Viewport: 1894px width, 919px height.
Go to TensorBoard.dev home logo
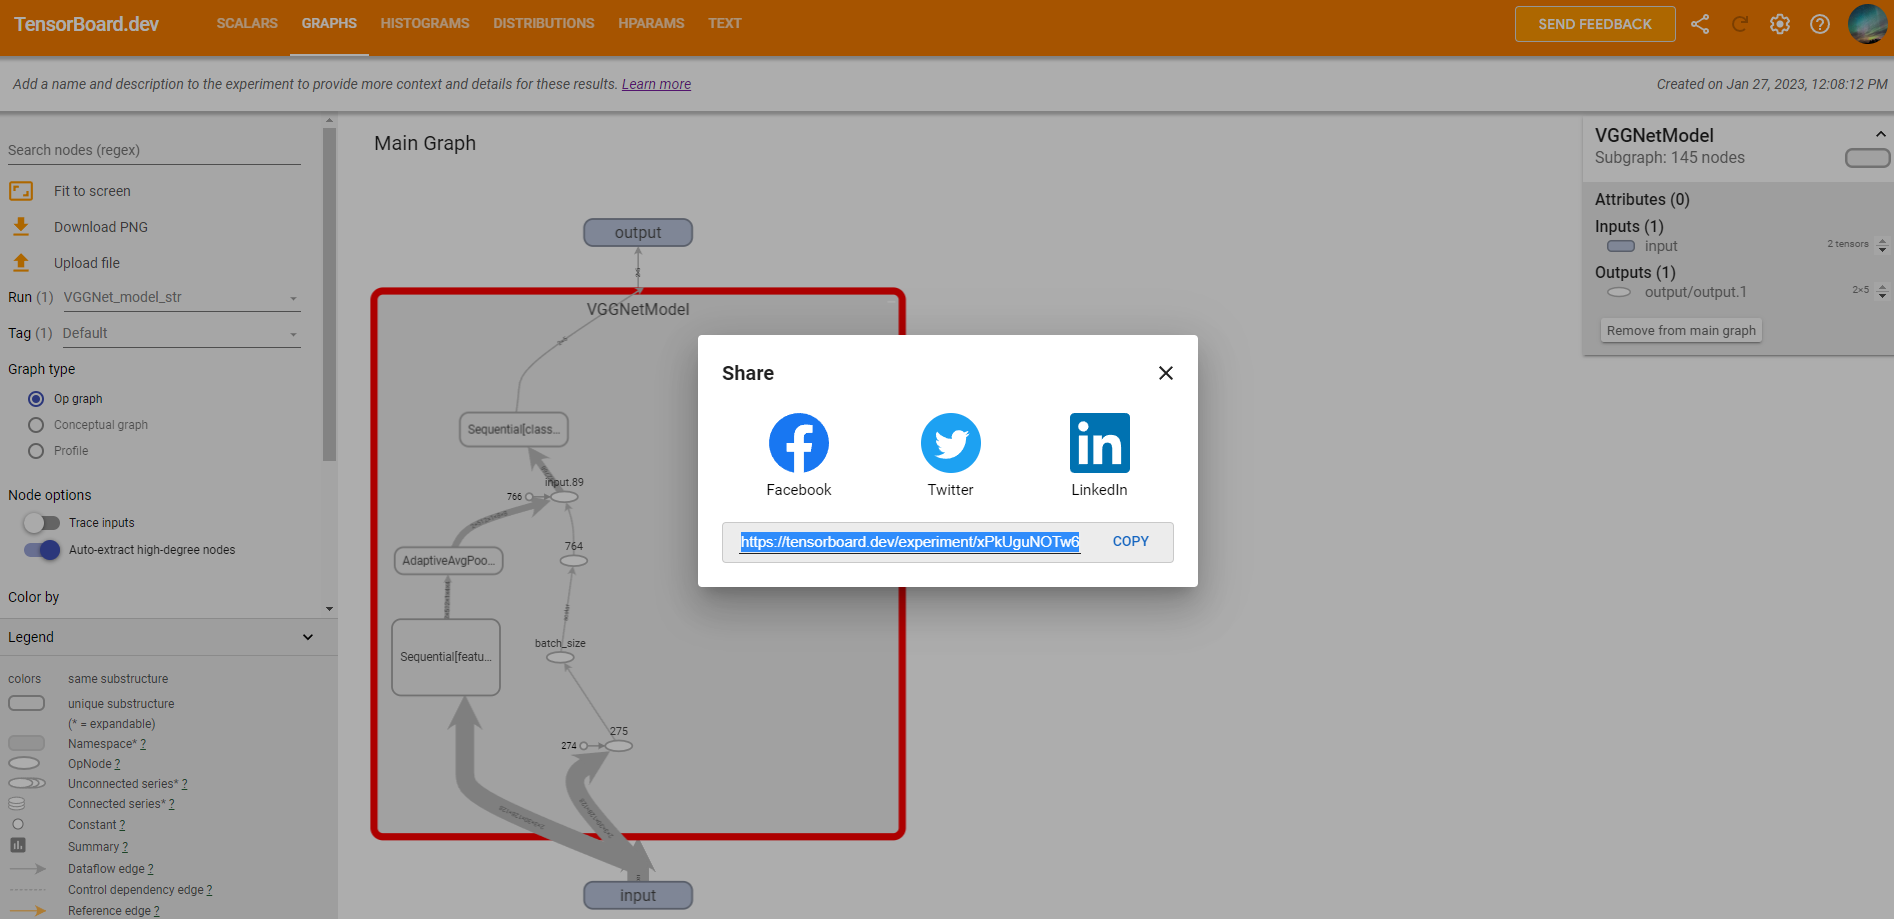(x=86, y=24)
